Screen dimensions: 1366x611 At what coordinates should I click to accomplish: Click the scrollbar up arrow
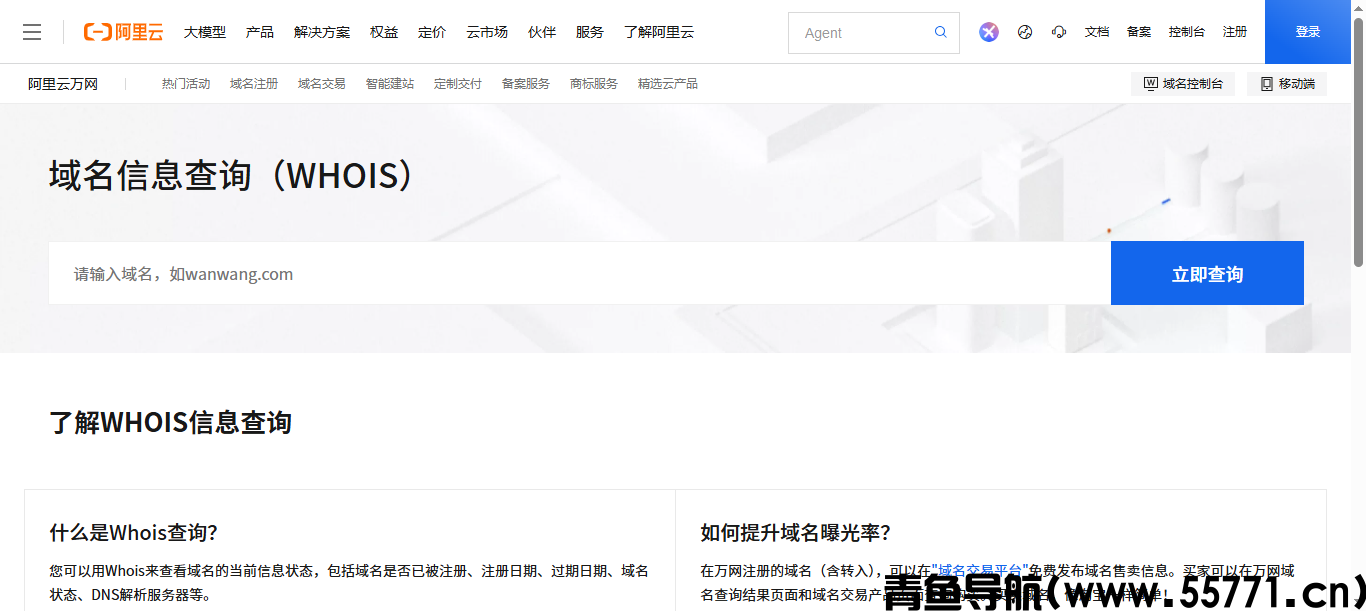(1358, 8)
